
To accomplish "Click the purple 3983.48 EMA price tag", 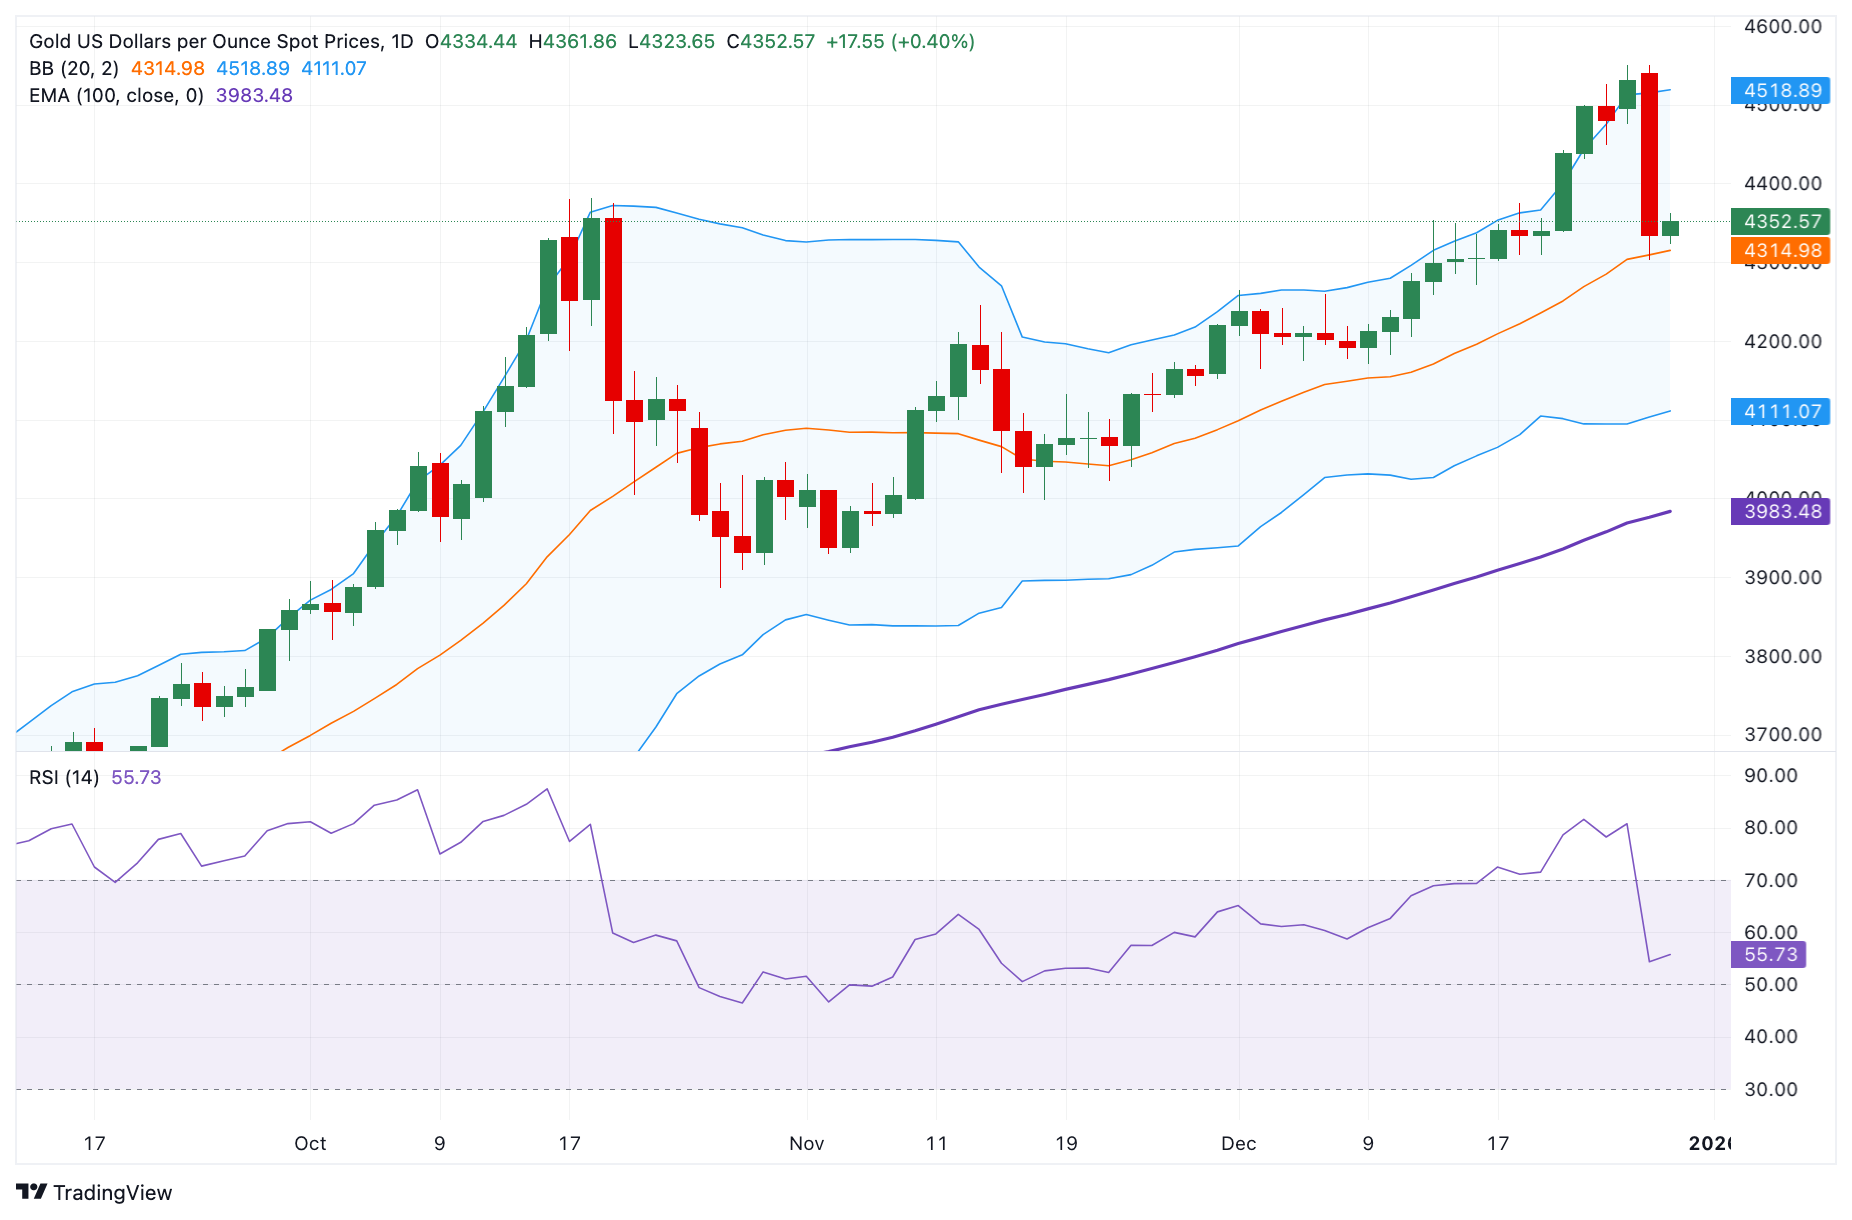I will [1781, 511].
